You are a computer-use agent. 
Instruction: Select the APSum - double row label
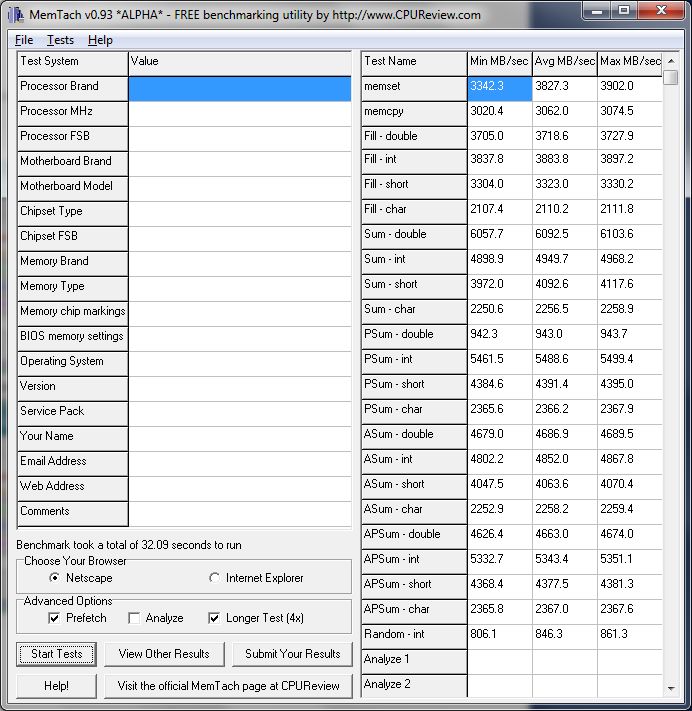coord(414,537)
